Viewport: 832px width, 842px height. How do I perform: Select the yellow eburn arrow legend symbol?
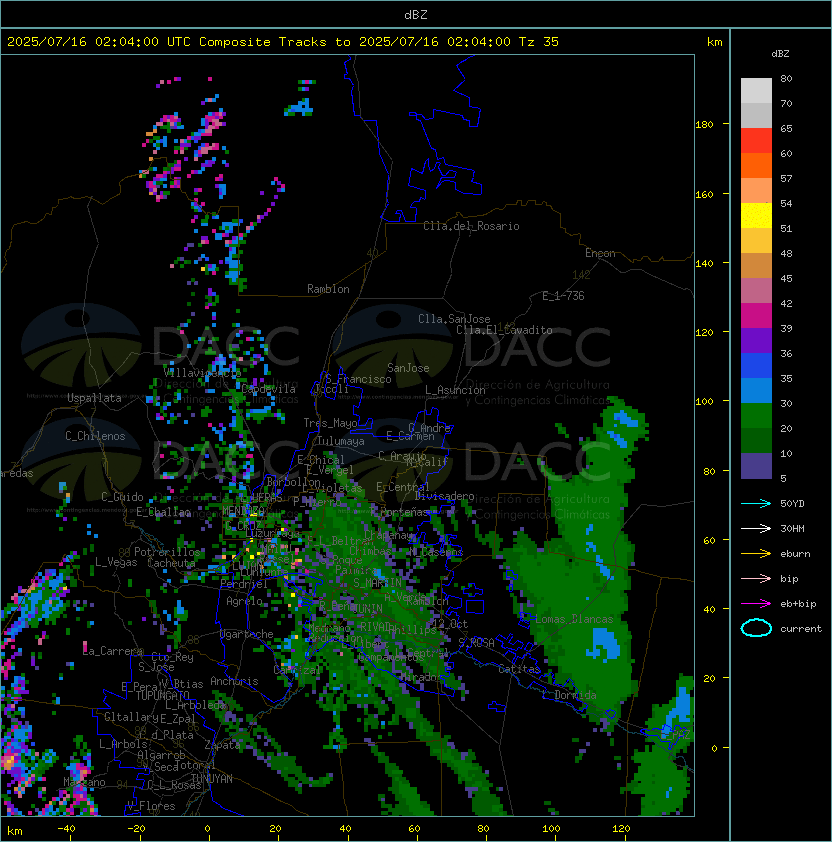tap(756, 554)
